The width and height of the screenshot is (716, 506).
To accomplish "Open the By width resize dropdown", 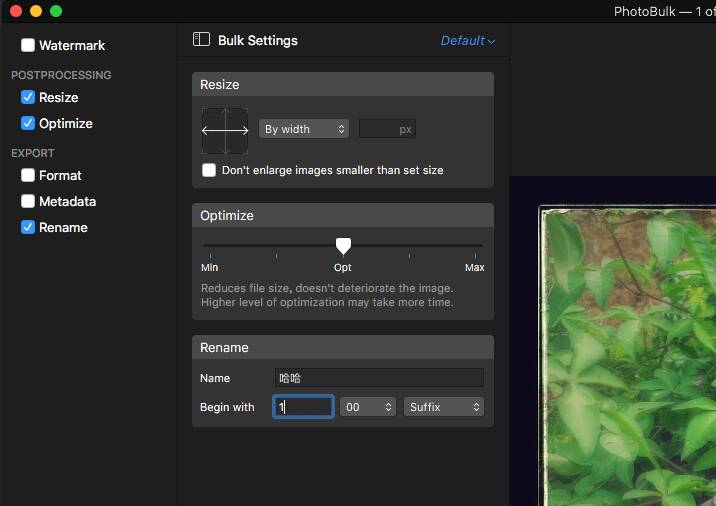I will [x=304, y=129].
